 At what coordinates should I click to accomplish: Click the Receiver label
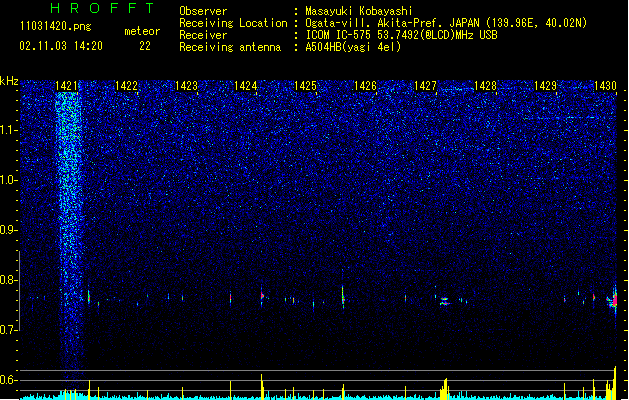click(203, 35)
